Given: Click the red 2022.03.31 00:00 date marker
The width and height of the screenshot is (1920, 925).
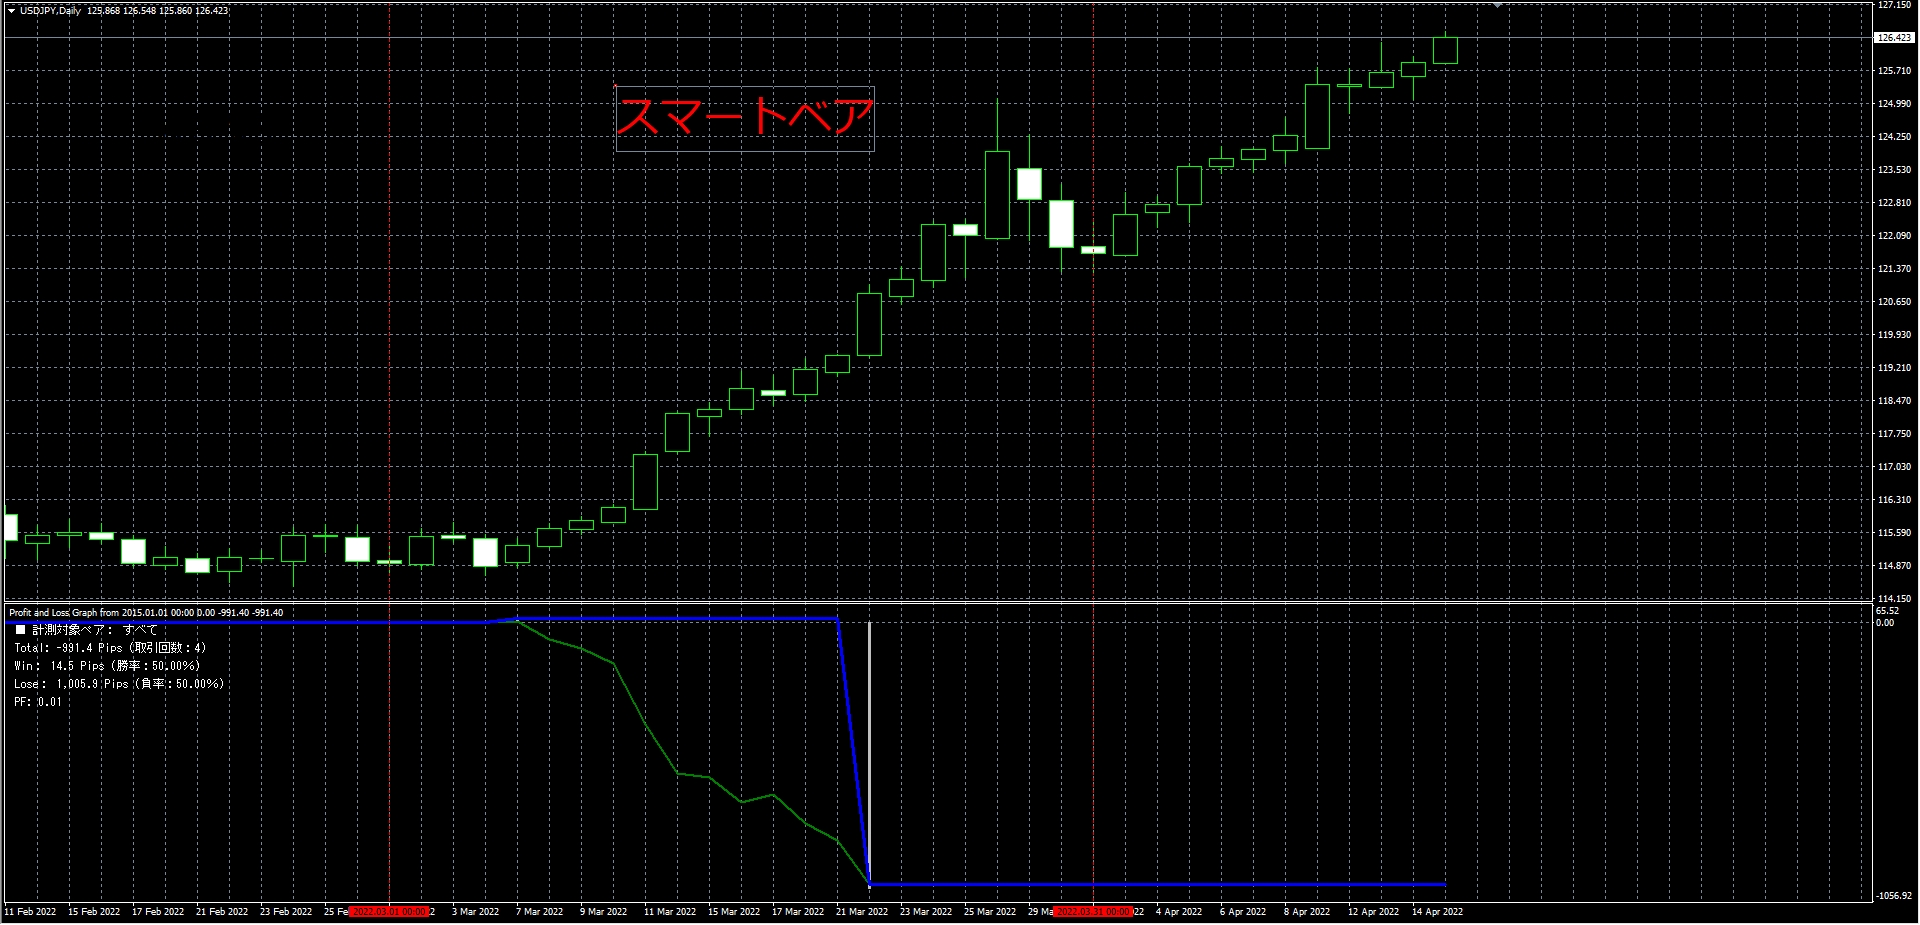Looking at the screenshot, I should (x=1093, y=912).
